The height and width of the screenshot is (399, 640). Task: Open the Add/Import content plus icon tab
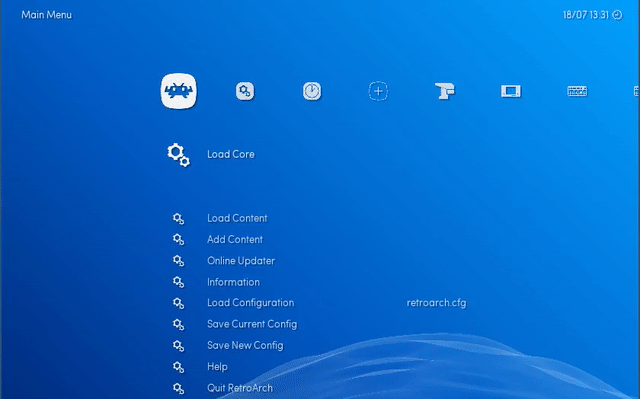point(378,91)
